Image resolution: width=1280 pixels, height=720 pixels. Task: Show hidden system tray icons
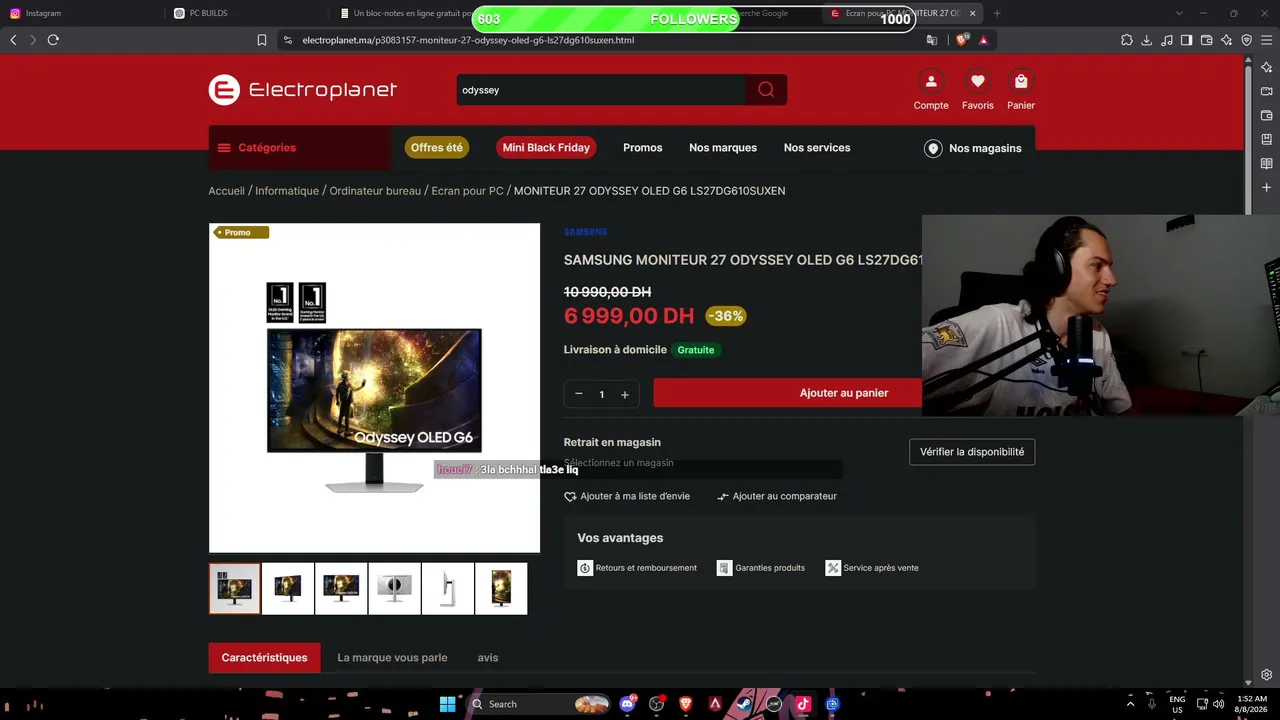tap(1130, 704)
